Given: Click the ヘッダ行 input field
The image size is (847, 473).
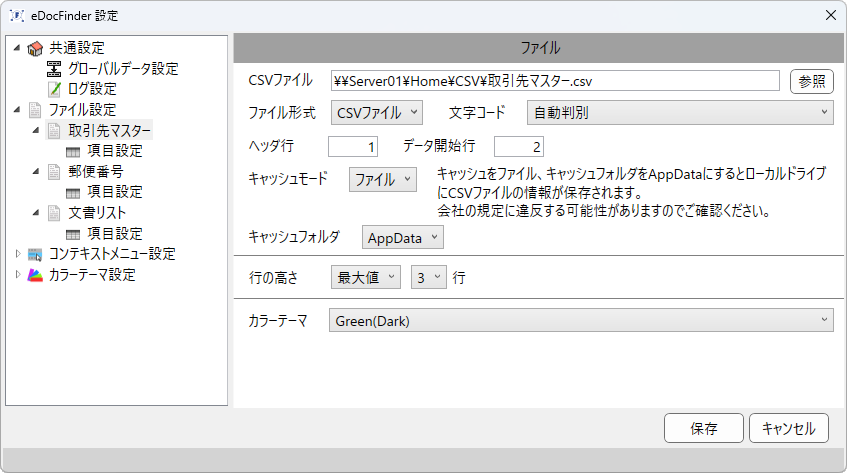Looking at the screenshot, I should [x=353, y=146].
